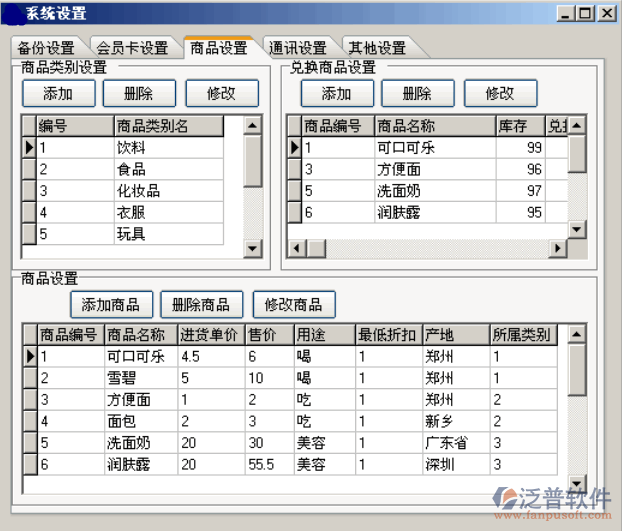Click row selector for category 玩具
This screenshot has height=531, width=622.
click(29, 234)
